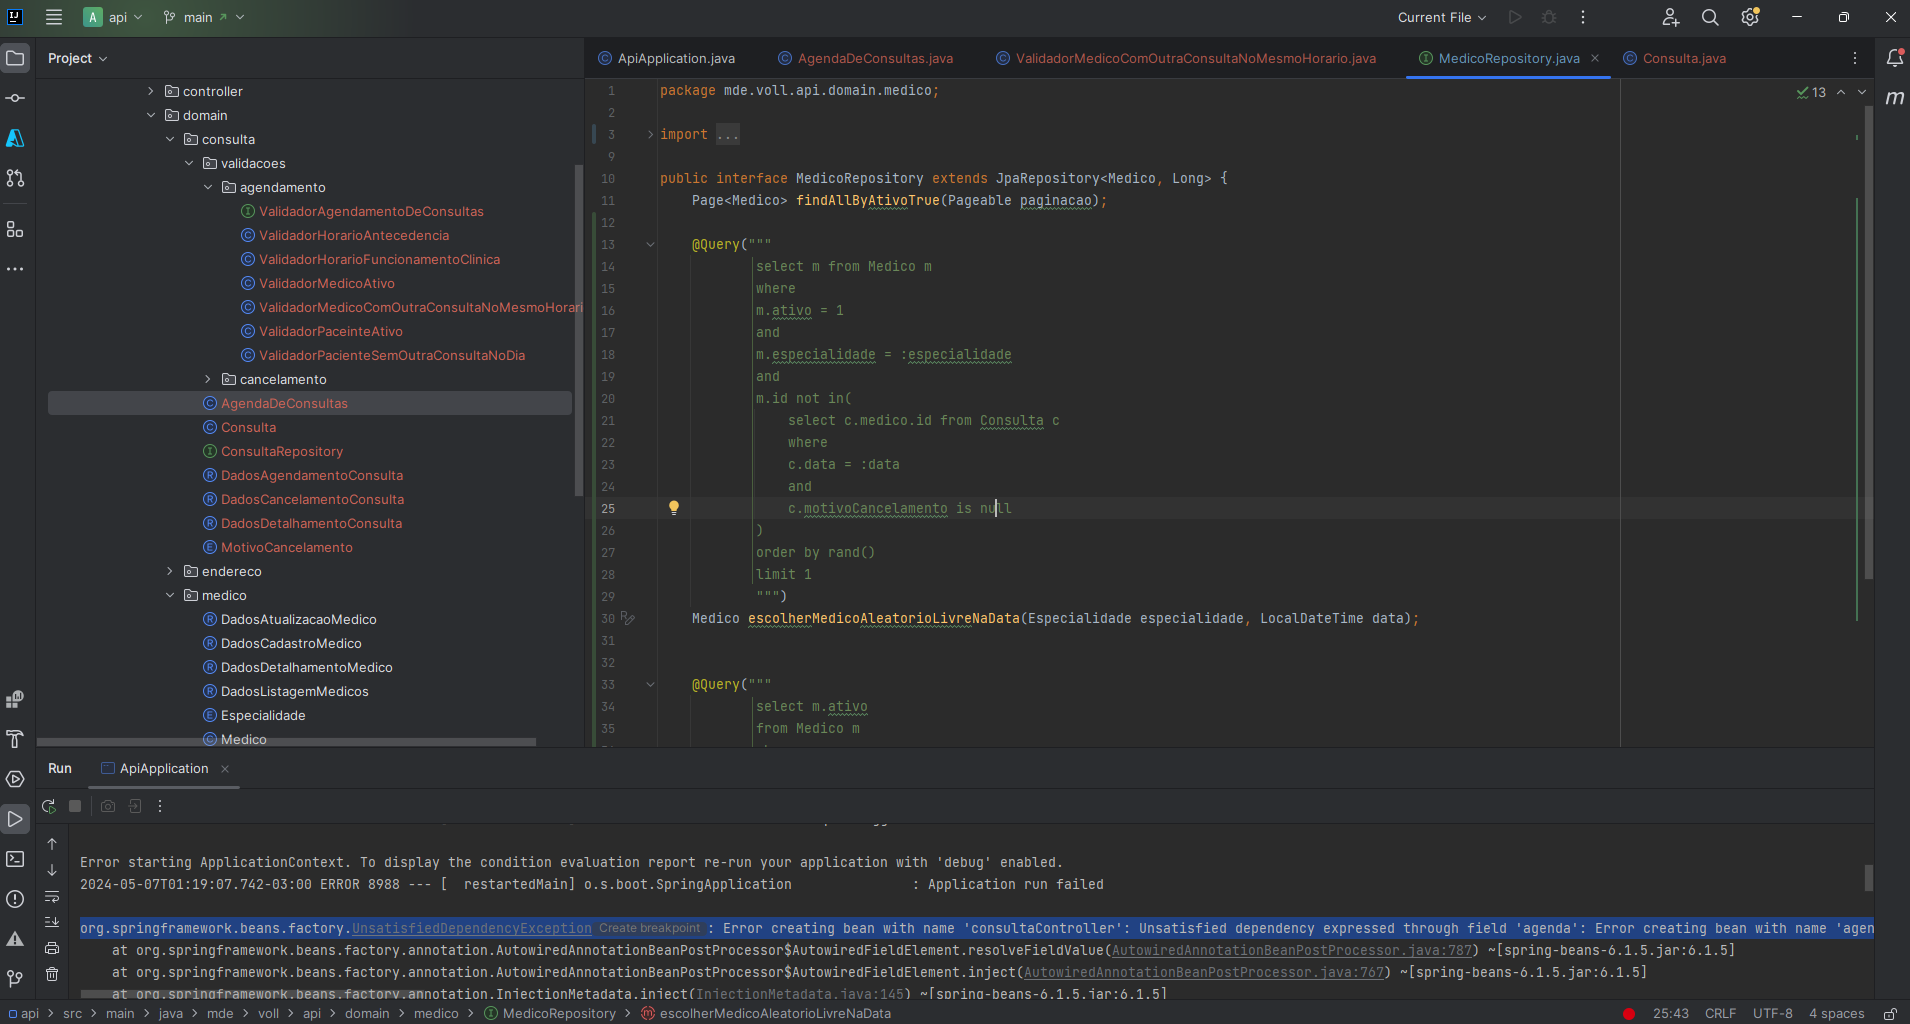Screen dimensions: 1910x1024
Task: Stop the running ApiApplication
Action: point(75,806)
